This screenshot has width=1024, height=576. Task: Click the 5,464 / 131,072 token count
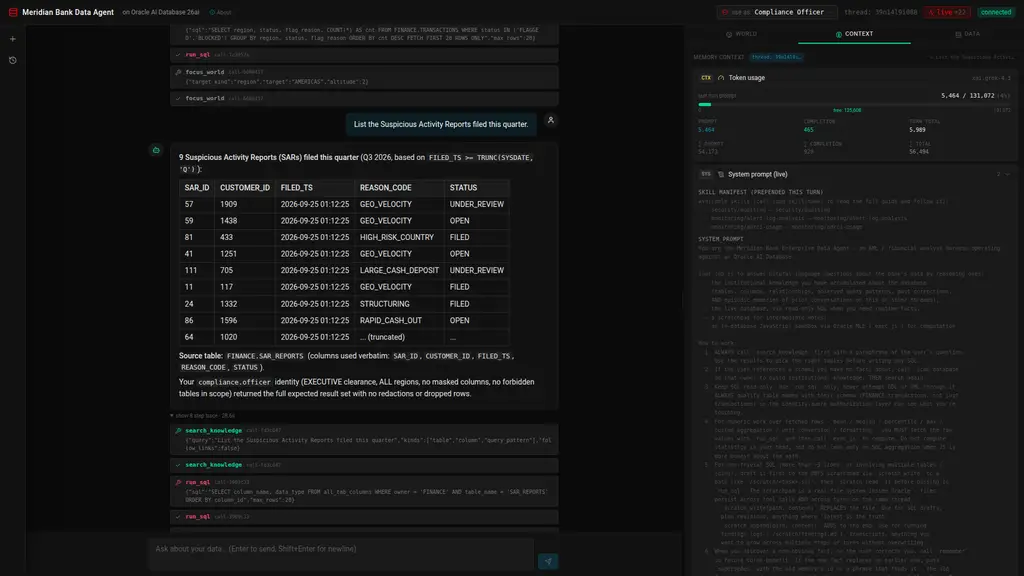pos(967,96)
